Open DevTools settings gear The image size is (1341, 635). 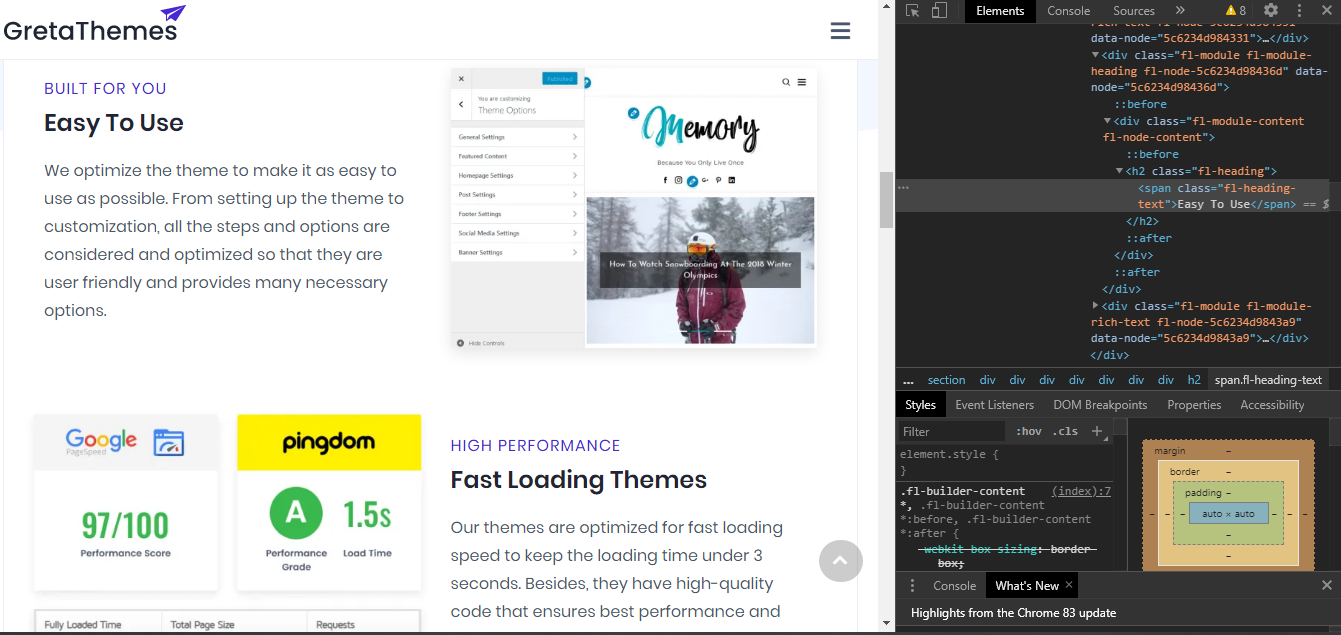point(1271,11)
